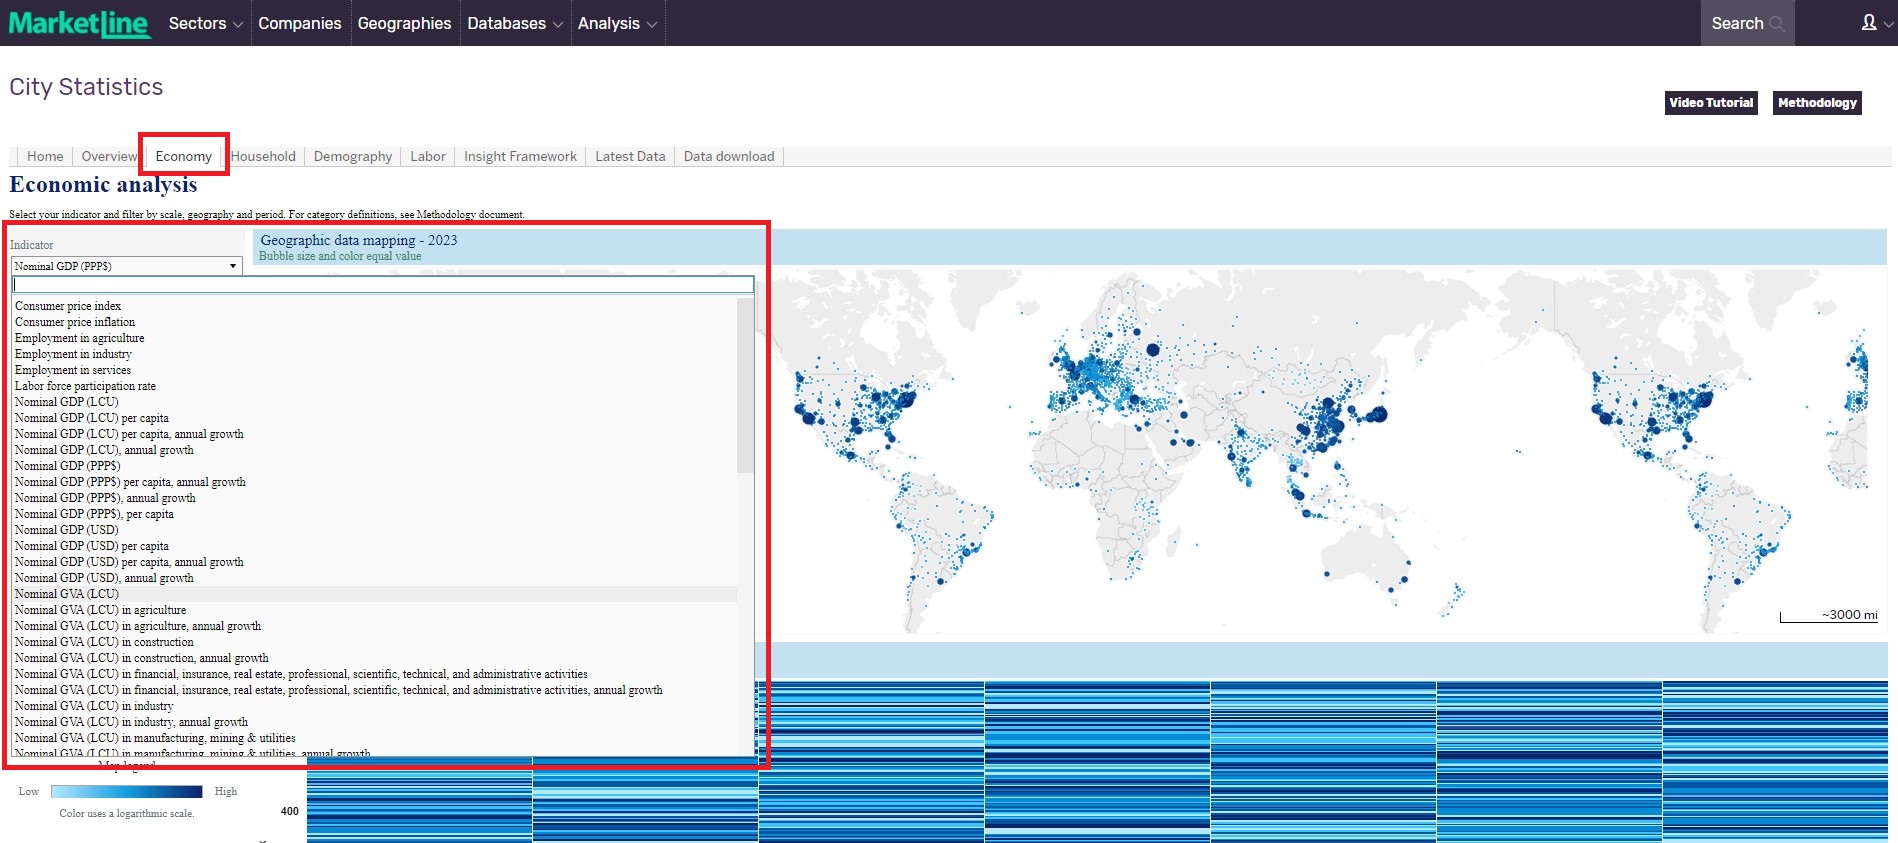Expand the Sectors menu
Screen dimensions: 1898x843
205,23
